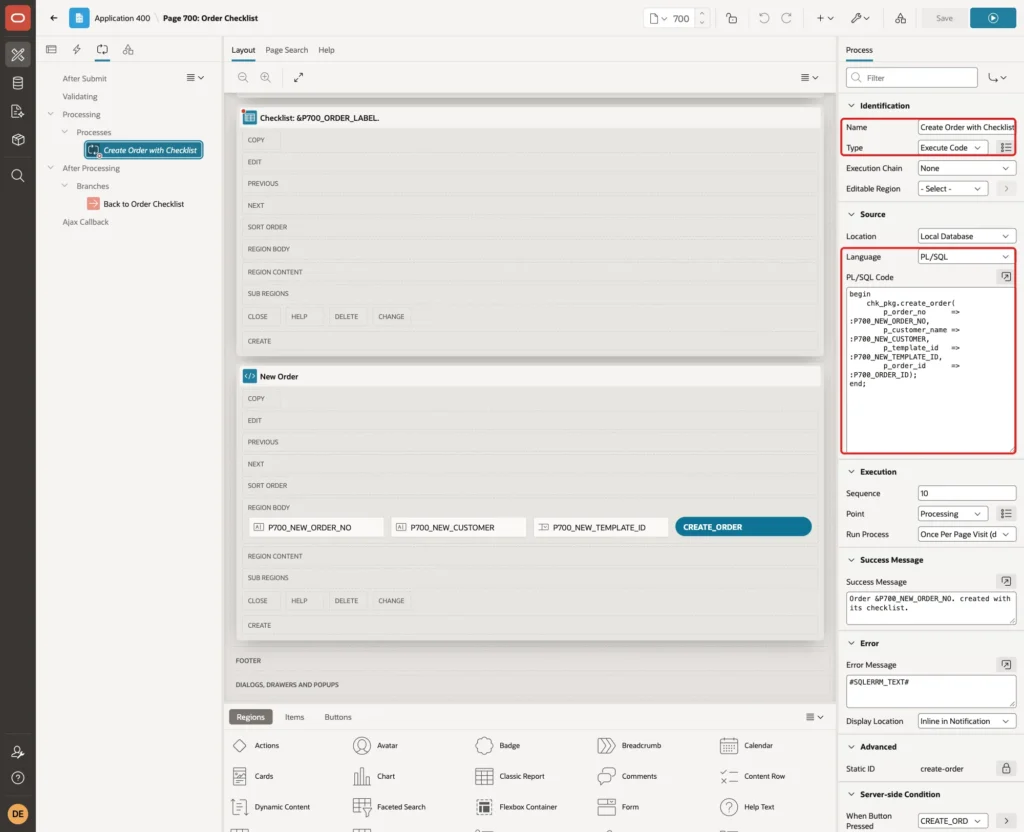Screen dimensions: 1024x832
Task: Collapse the After Processing tree node
Action: click(51, 168)
